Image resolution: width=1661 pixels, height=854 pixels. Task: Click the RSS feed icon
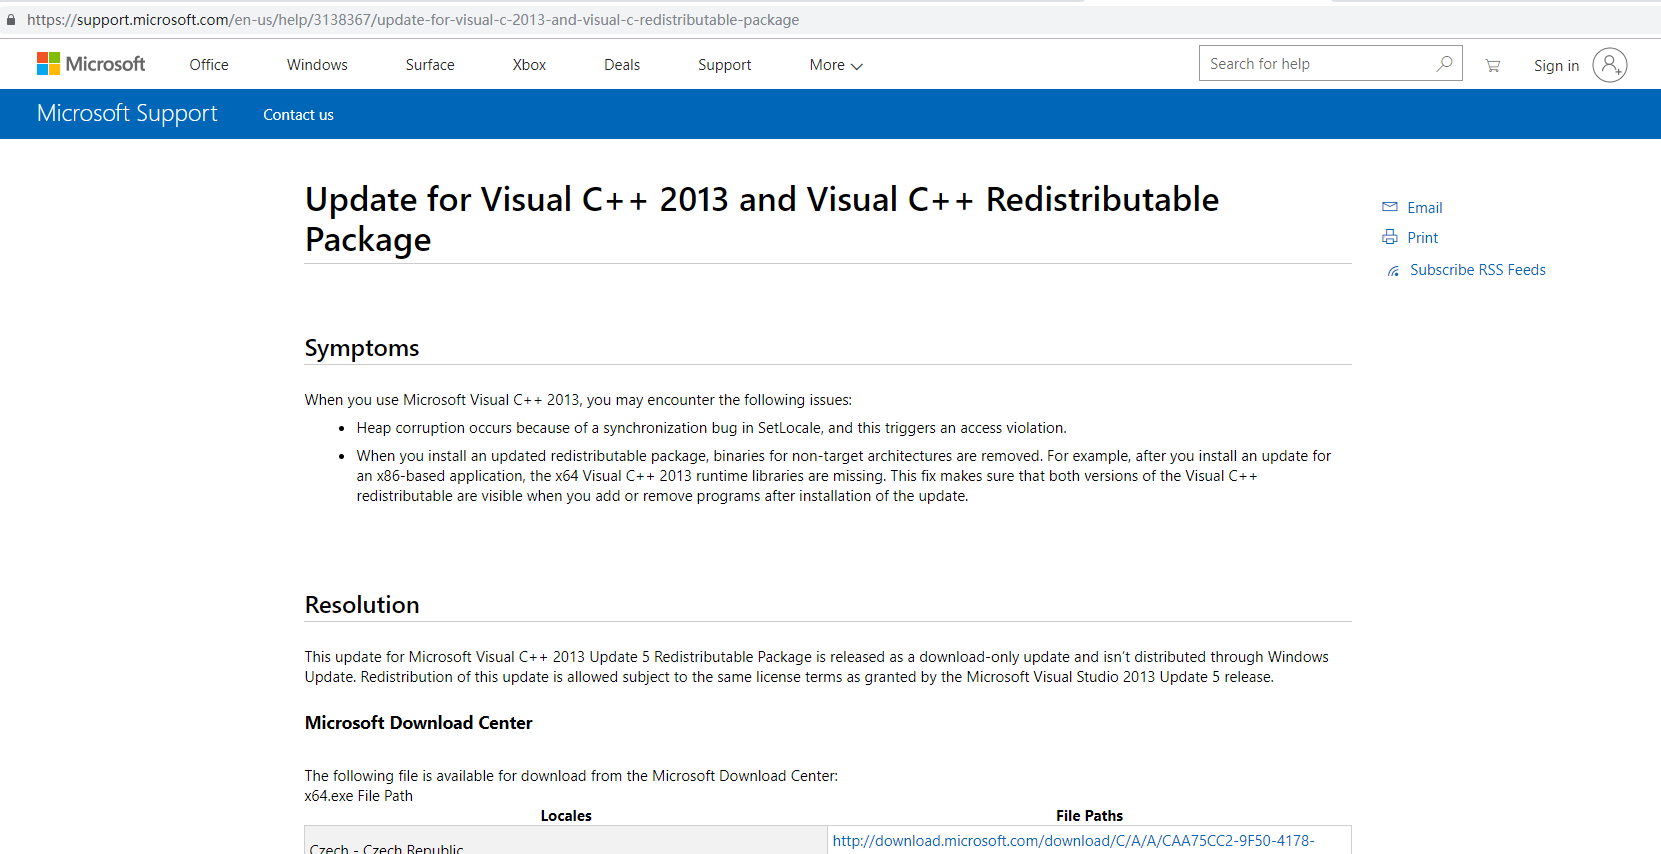tap(1393, 271)
